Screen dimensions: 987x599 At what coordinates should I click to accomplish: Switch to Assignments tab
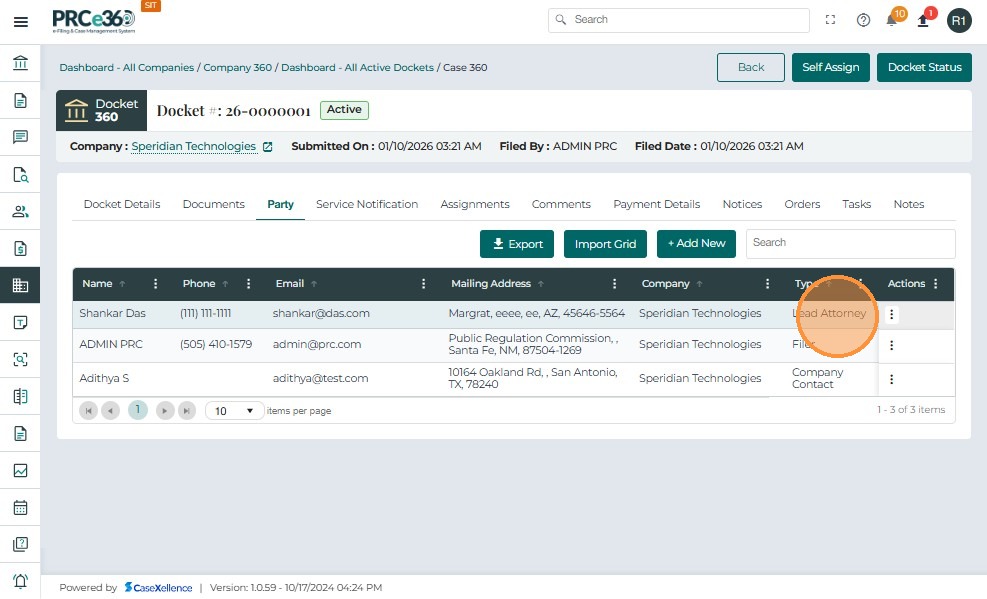point(475,204)
